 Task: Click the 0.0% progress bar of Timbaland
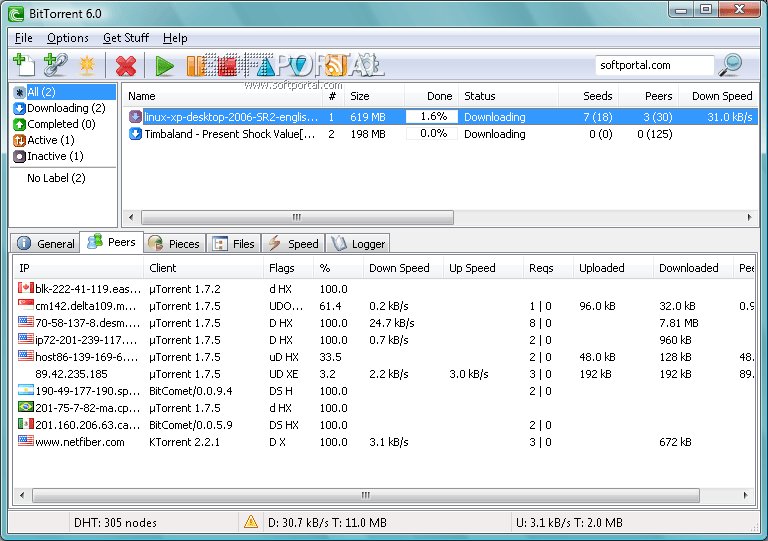tap(432, 134)
